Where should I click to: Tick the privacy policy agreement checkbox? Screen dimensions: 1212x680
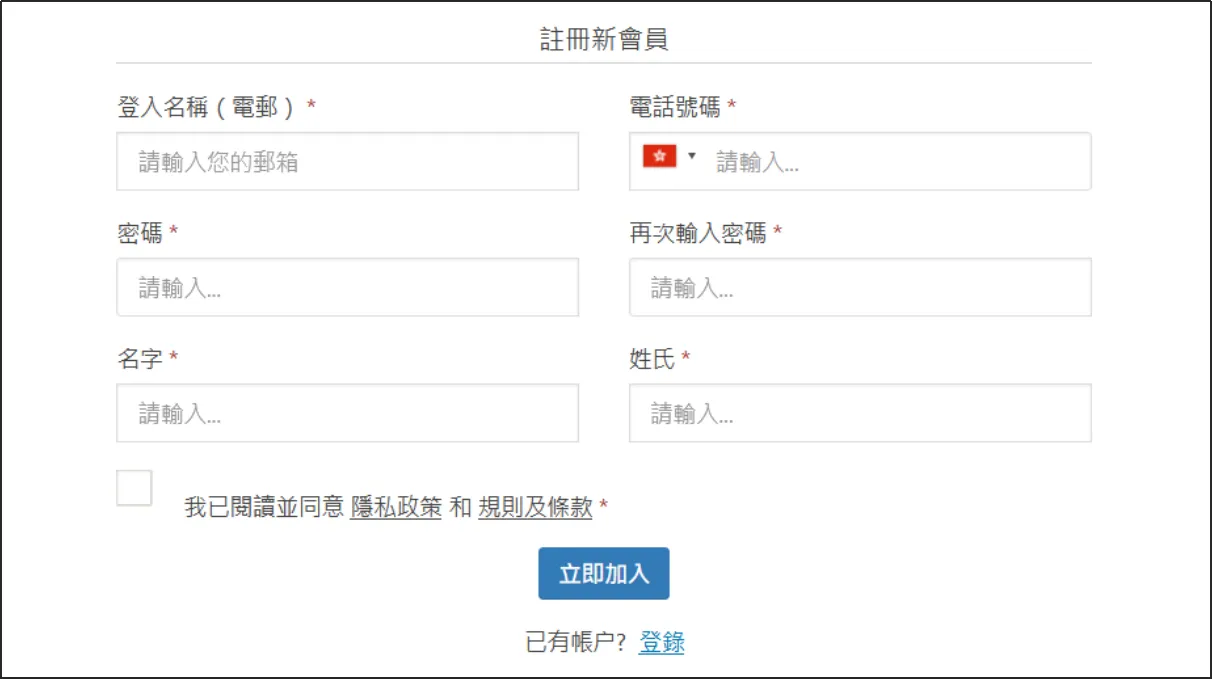[x=134, y=488]
